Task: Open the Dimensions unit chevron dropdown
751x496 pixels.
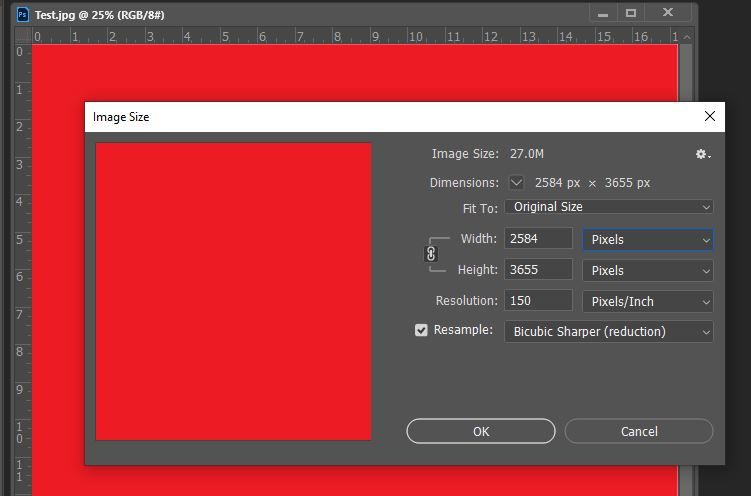Action: coord(516,182)
